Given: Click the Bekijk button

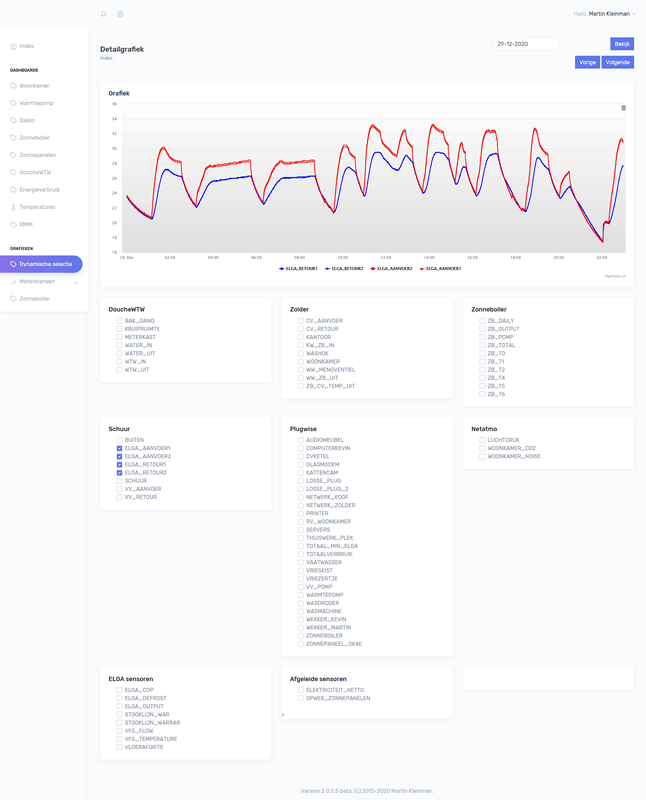Looking at the screenshot, I should (x=622, y=44).
